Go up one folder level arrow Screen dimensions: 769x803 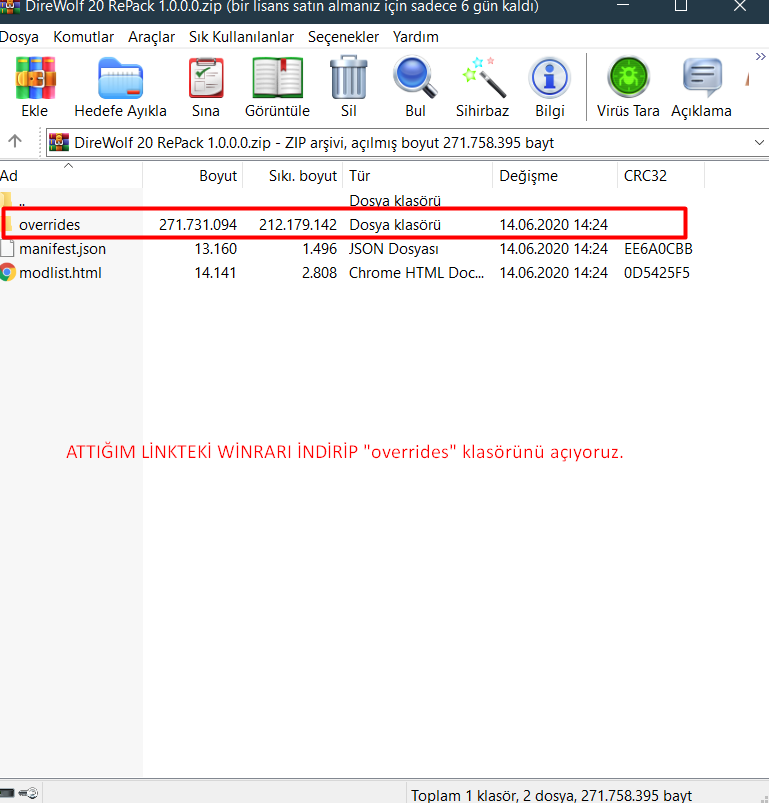click(x=15, y=141)
